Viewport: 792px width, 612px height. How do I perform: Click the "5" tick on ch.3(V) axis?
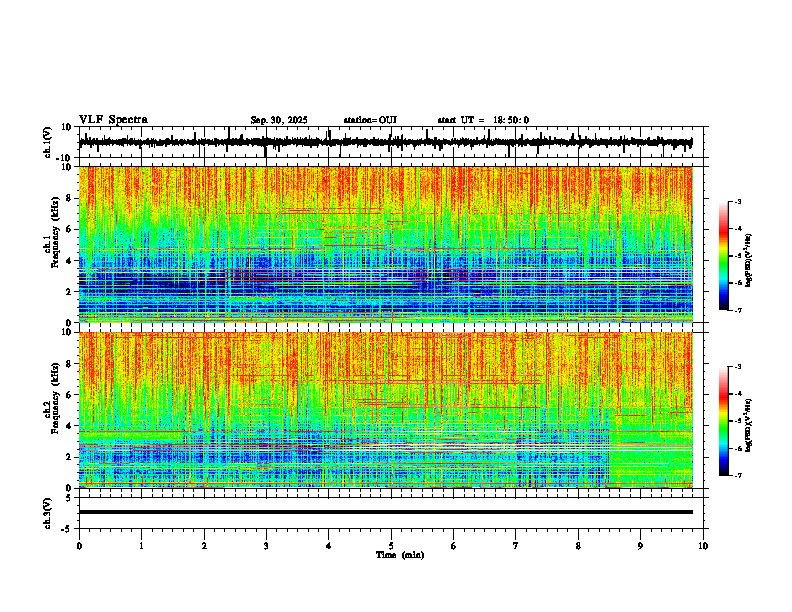point(70,498)
